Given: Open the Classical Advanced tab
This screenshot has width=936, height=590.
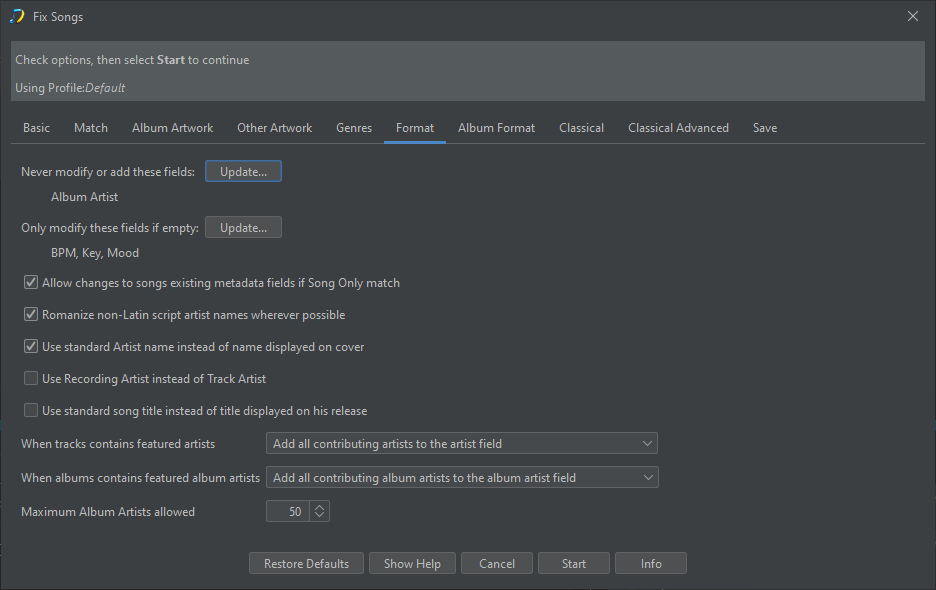Looking at the screenshot, I should point(678,128).
